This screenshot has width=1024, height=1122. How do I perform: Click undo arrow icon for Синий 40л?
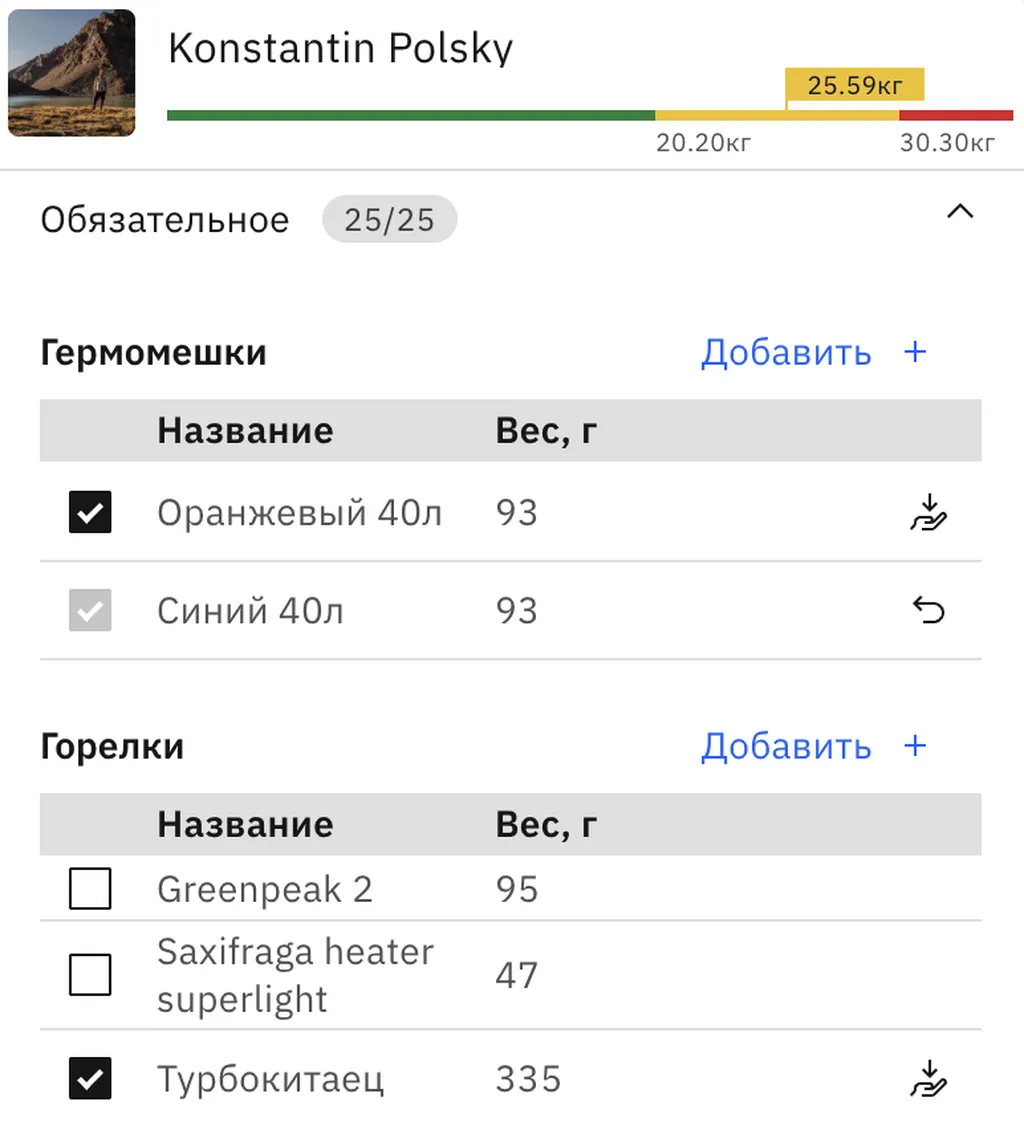click(929, 611)
